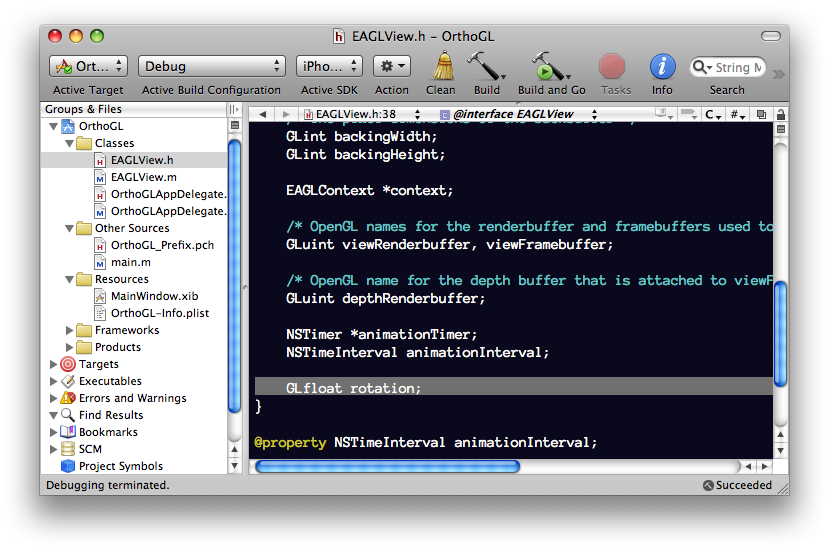The height and width of the screenshot is (550, 829).
Task: Open the bookmarks book menu
Action: (664, 114)
